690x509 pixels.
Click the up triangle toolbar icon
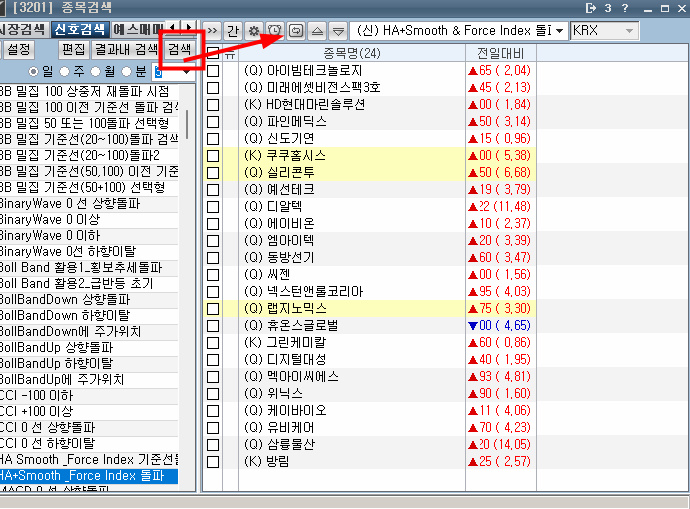(x=317, y=31)
